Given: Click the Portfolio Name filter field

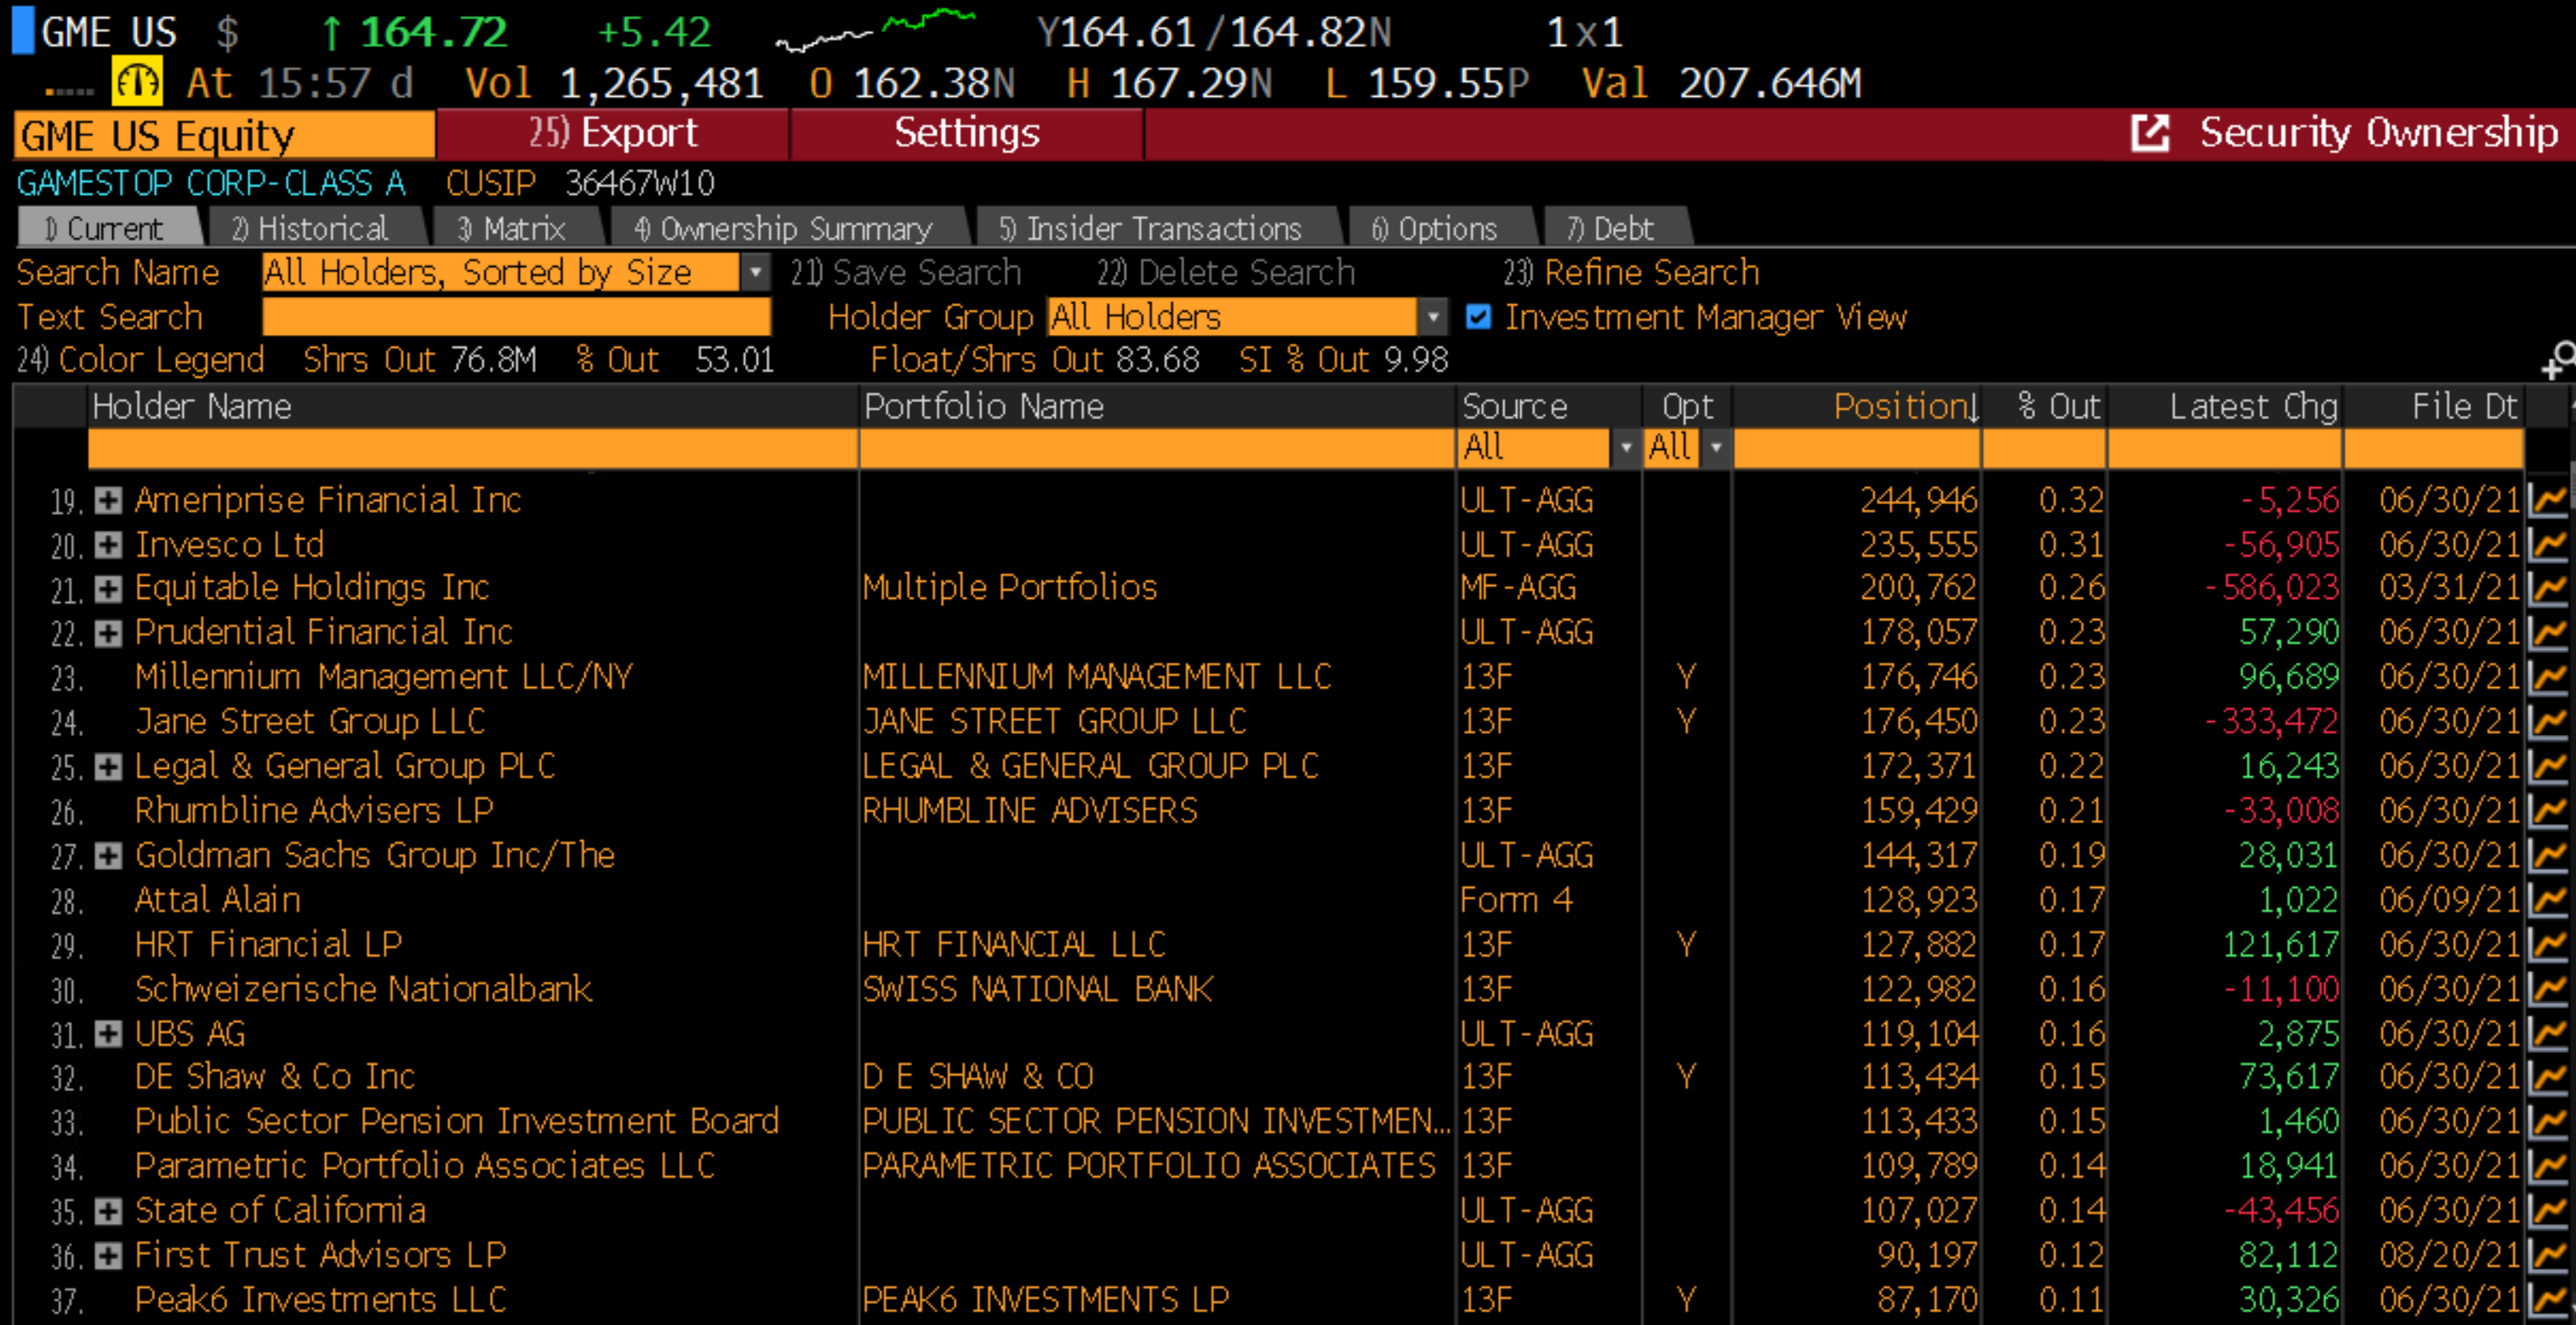Looking at the screenshot, I should (x=1158, y=448).
